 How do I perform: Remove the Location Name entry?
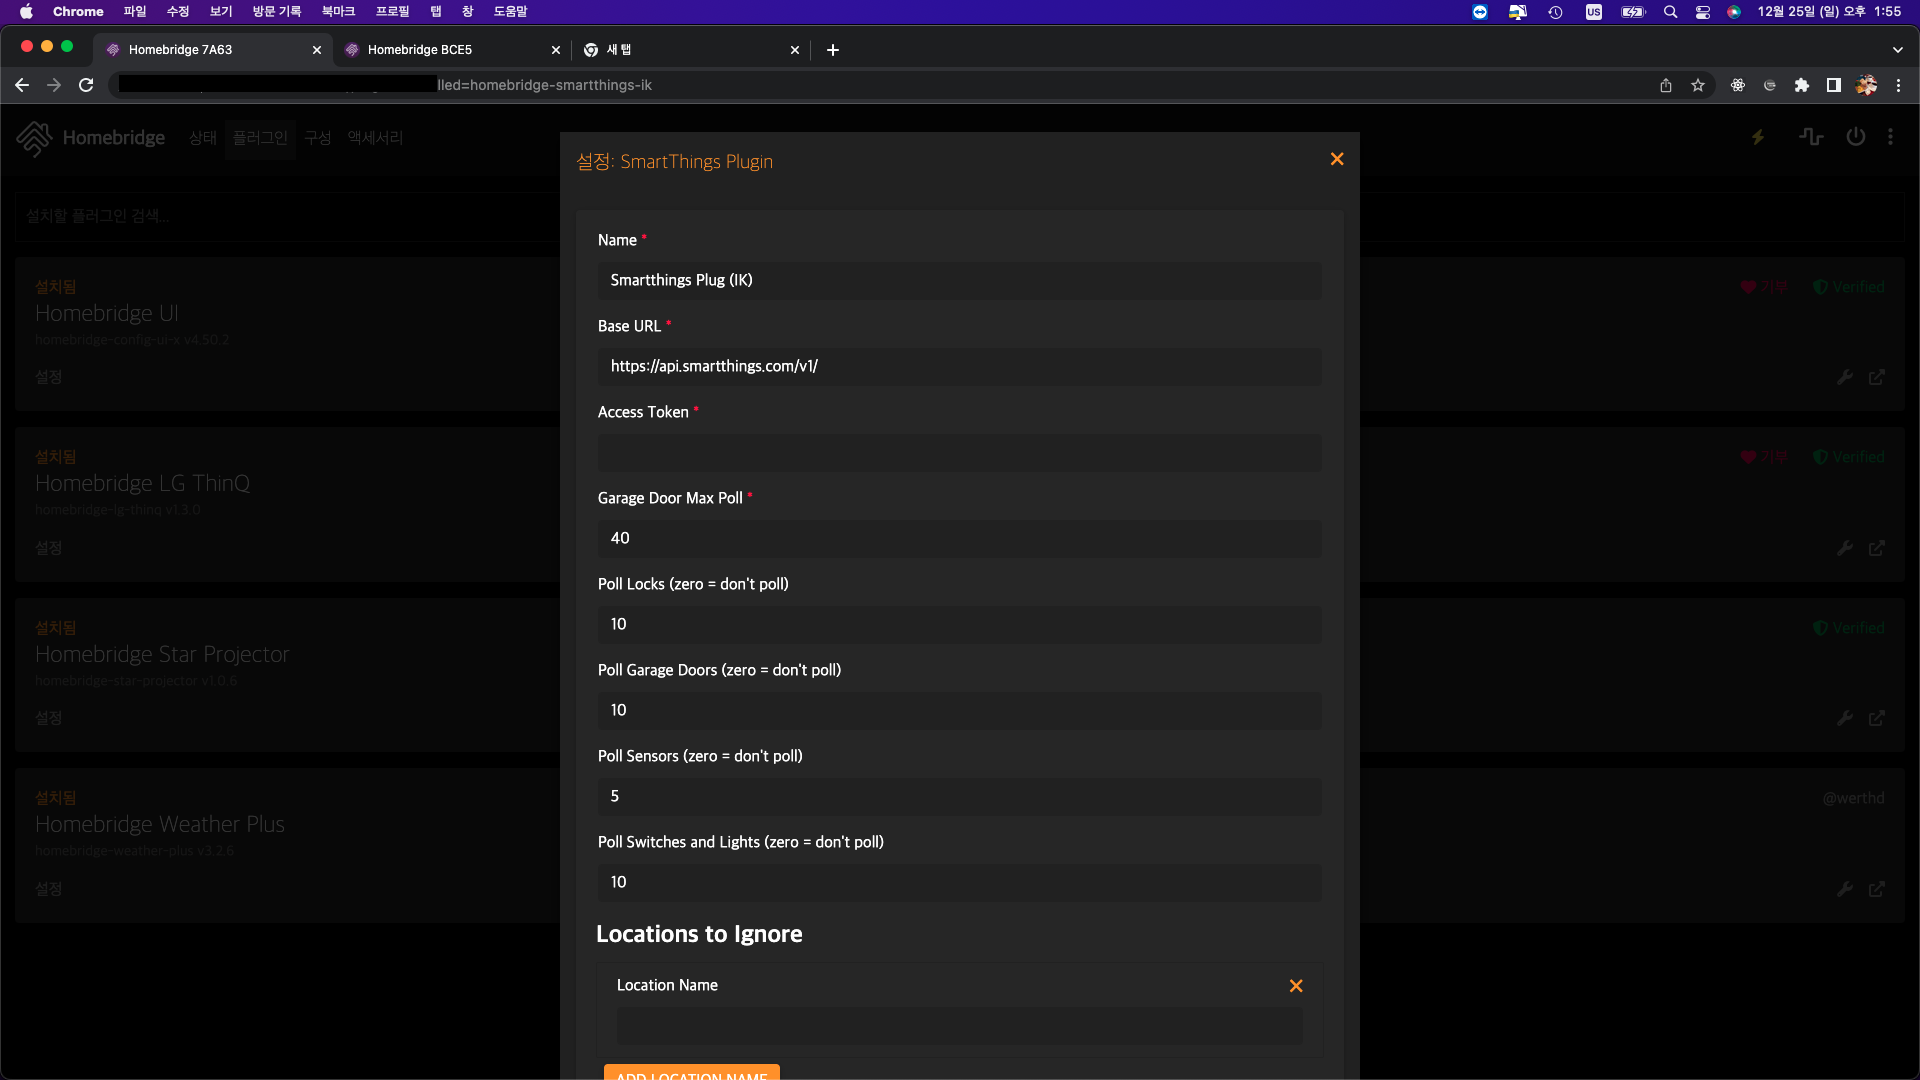[x=1296, y=986]
